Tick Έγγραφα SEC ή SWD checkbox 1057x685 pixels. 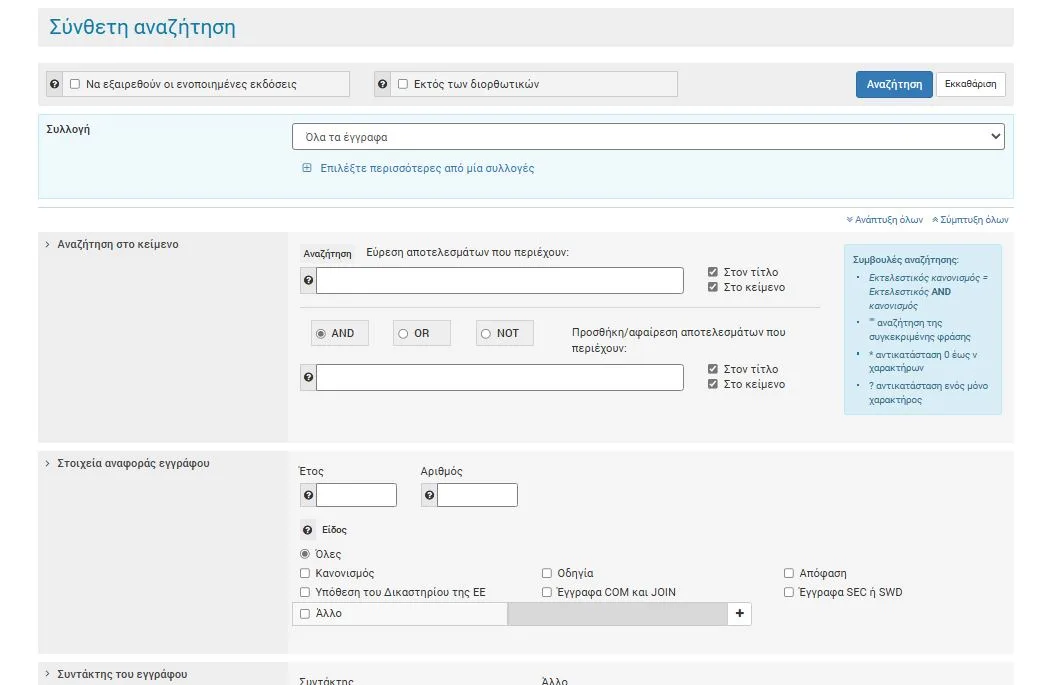coord(789,592)
